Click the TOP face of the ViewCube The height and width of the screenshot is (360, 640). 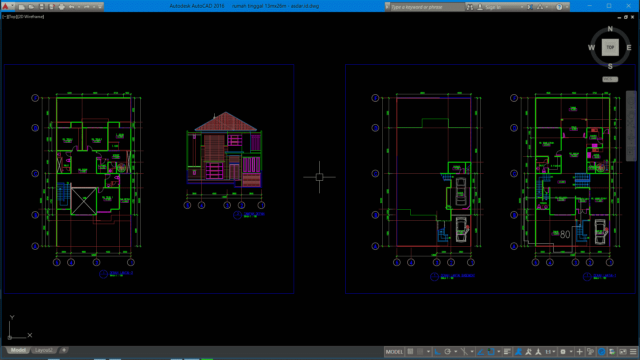click(610, 47)
